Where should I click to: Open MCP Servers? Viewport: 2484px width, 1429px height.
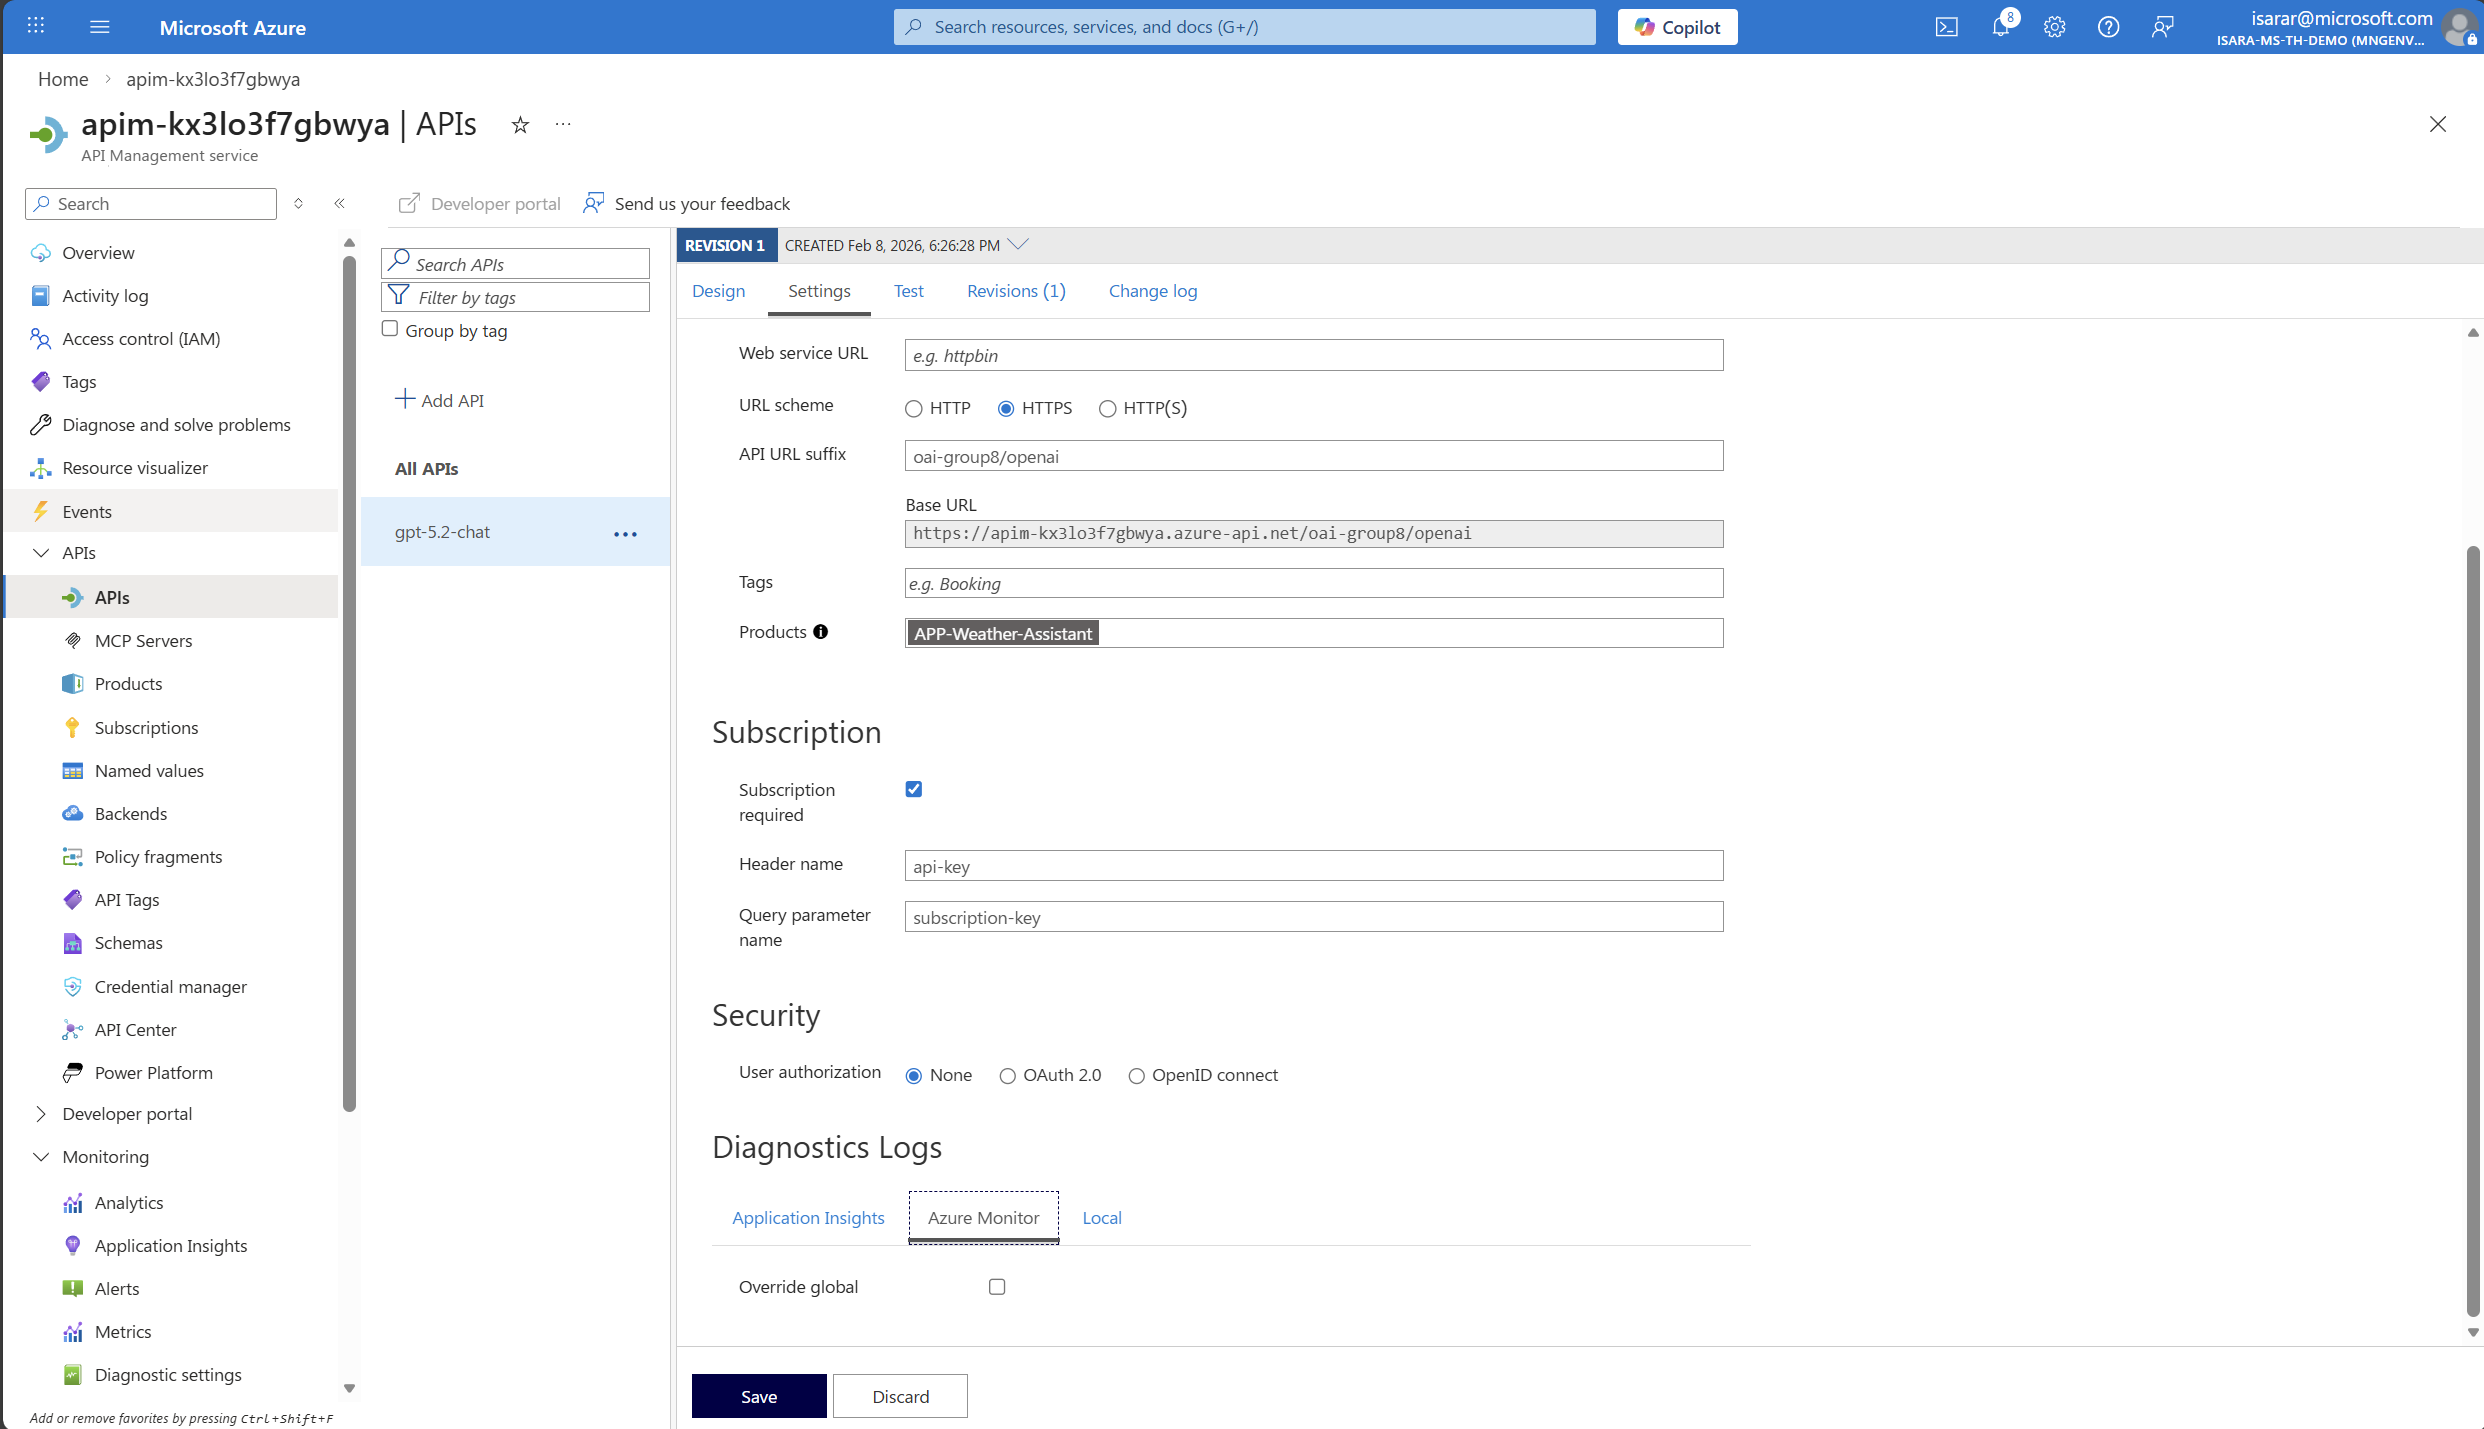pos(143,641)
